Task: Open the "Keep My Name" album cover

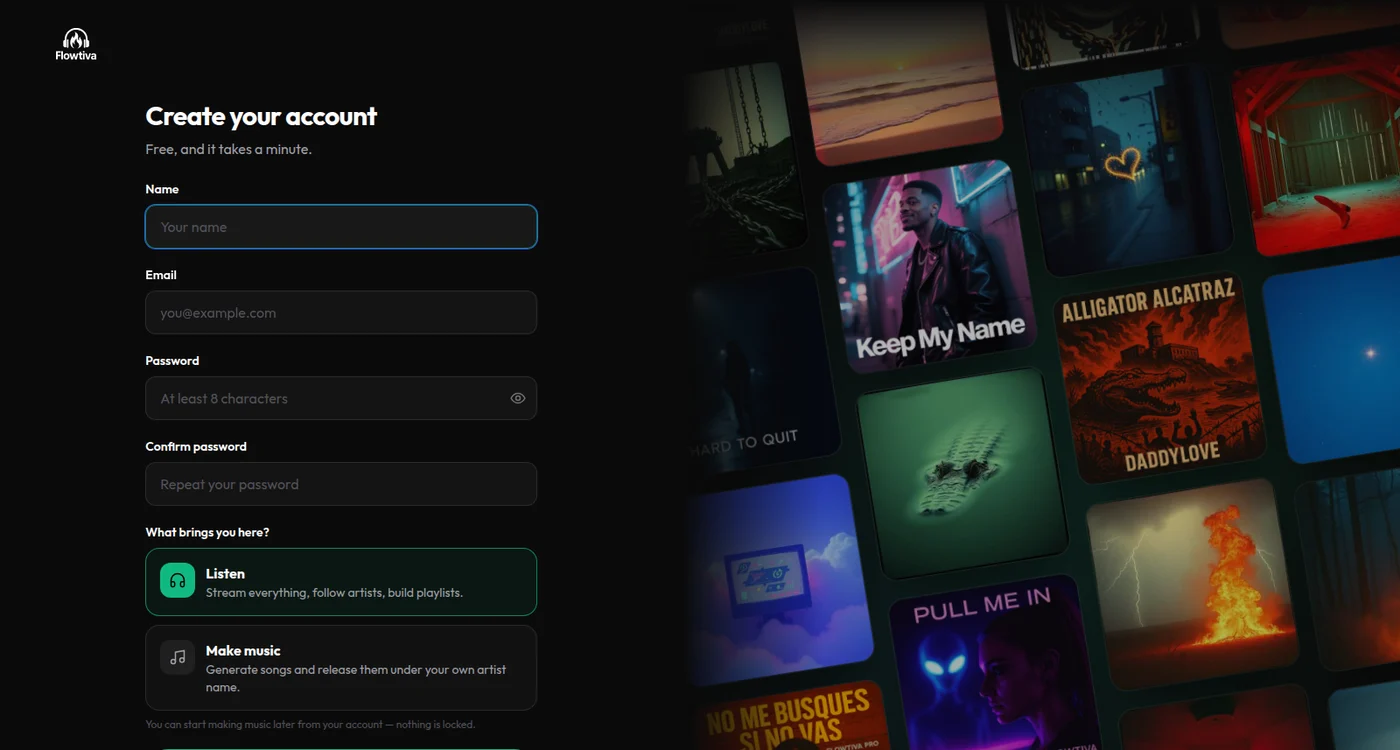Action: coord(930,266)
